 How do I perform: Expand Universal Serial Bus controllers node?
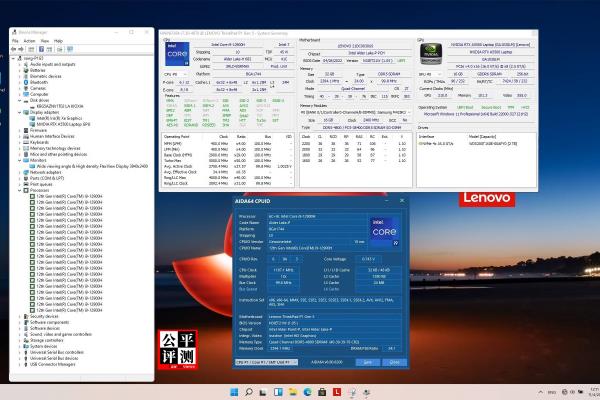[x=20, y=352]
